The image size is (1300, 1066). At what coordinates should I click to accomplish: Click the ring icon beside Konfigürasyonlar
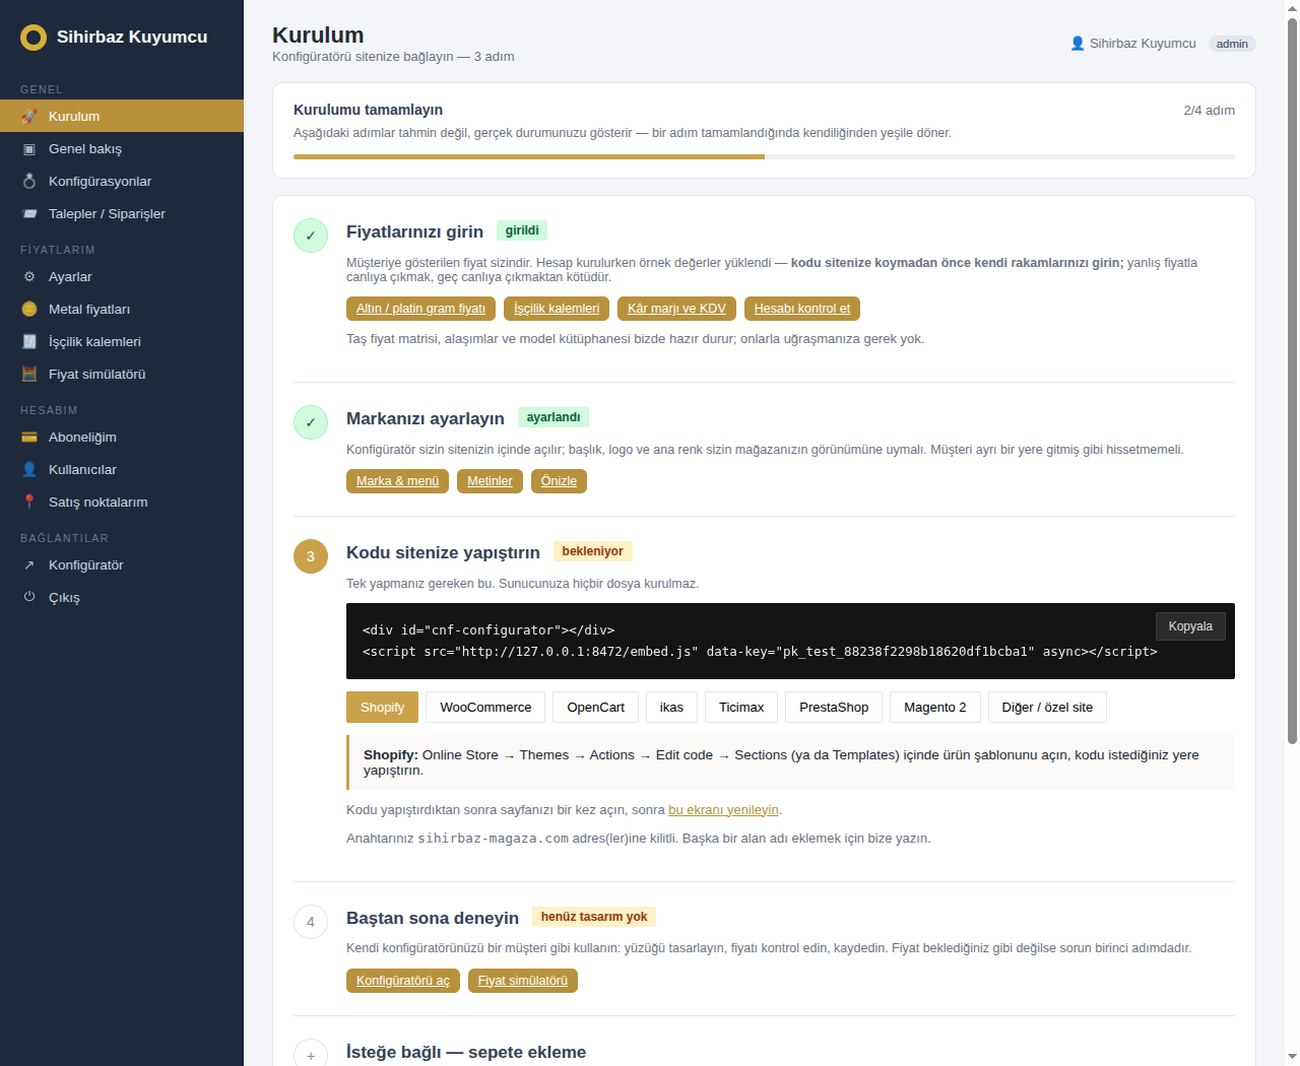coord(29,181)
